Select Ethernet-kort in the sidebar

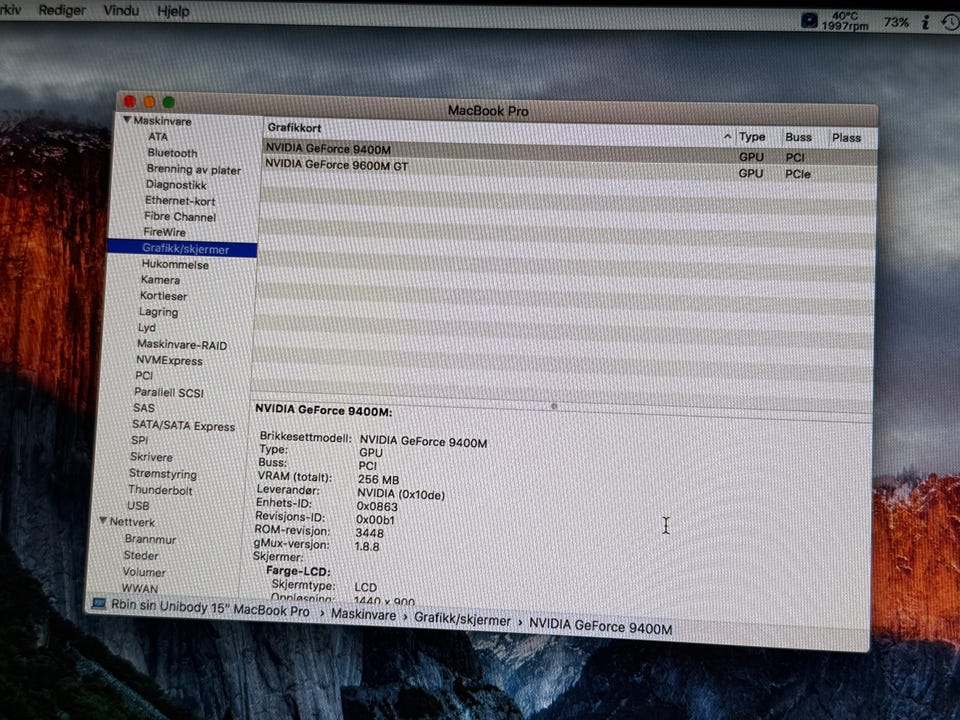coord(180,201)
